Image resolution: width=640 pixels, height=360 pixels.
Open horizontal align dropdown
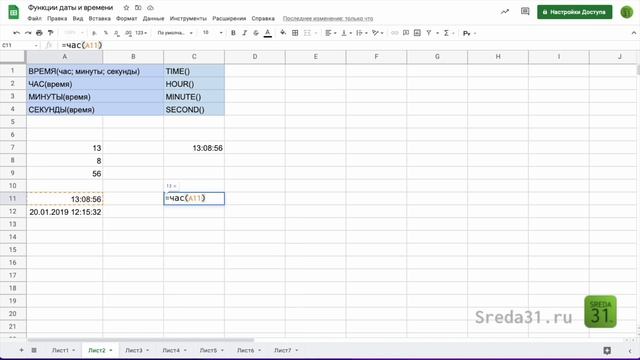coord(331,33)
